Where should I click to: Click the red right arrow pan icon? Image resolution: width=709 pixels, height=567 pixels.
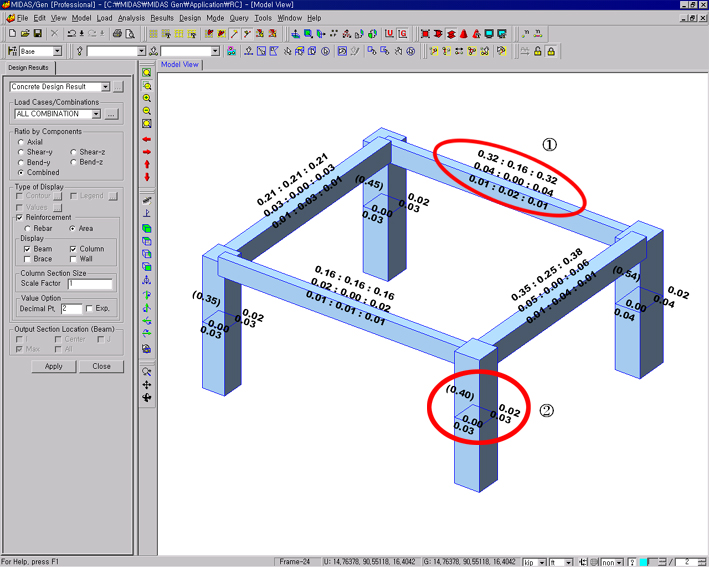click(x=147, y=151)
